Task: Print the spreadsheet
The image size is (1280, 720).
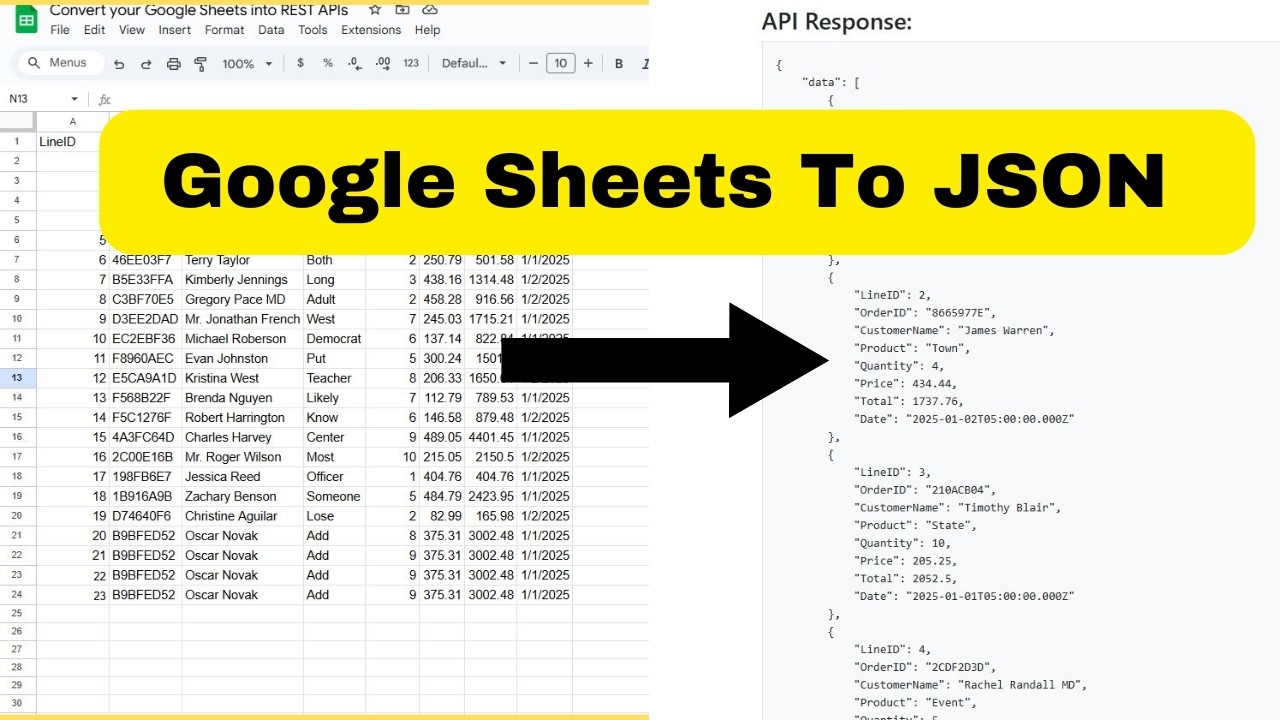Action: click(173, 63)
